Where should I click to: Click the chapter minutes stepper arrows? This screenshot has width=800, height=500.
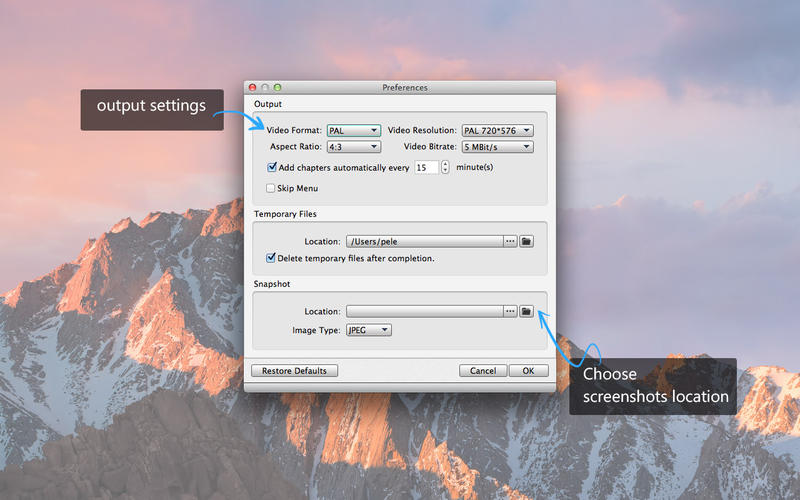click(445, 167)
